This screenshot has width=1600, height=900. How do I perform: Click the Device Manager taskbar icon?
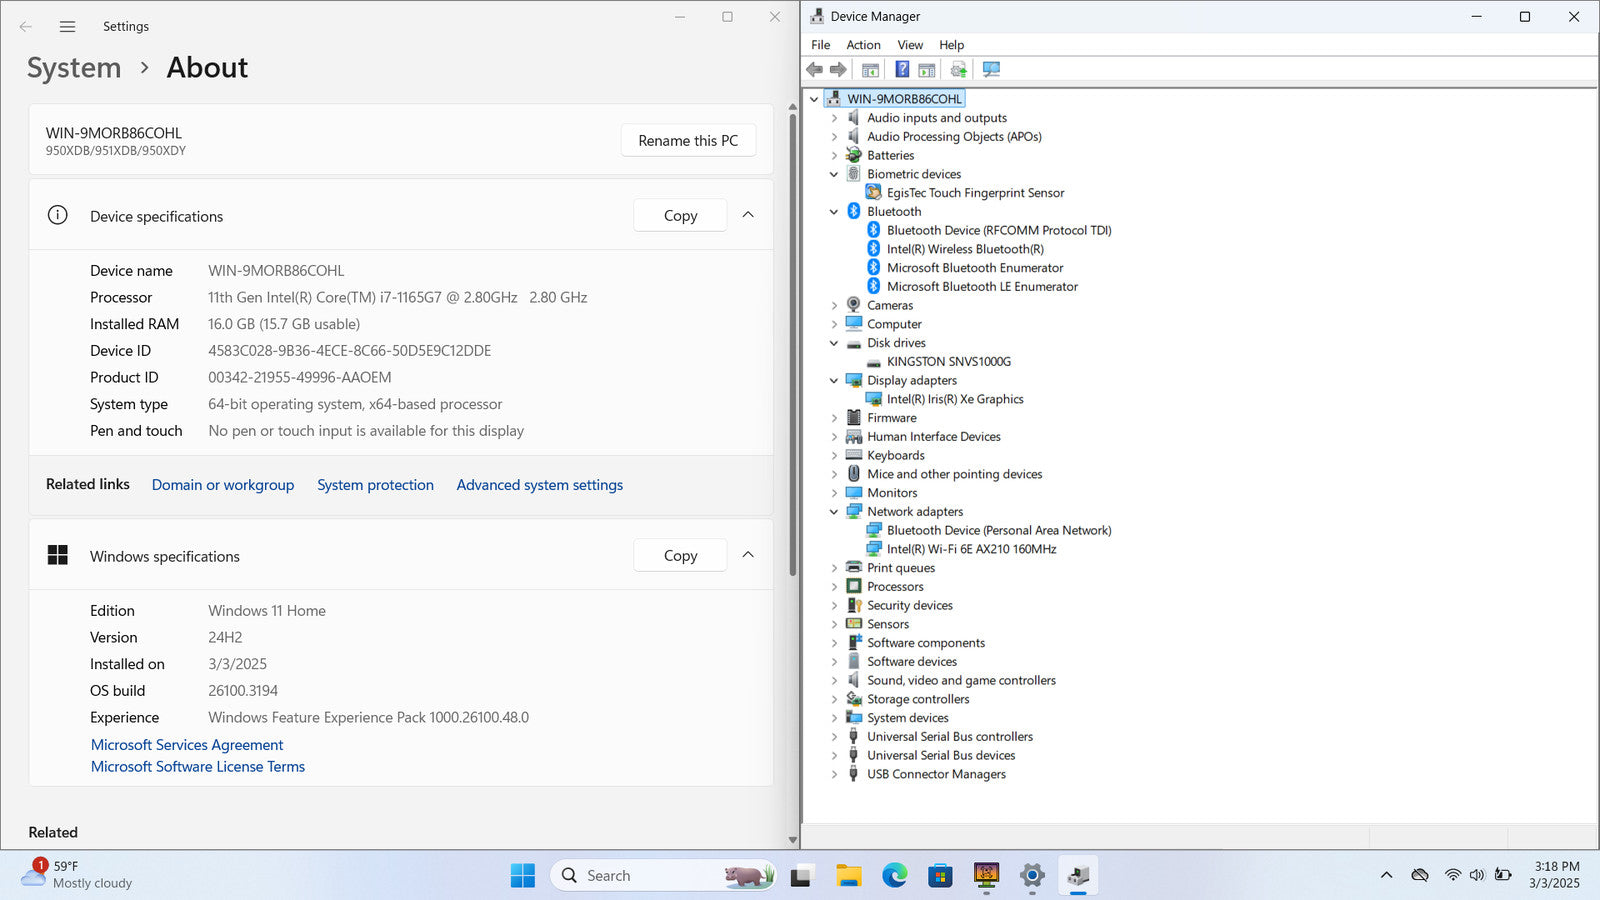1078,876
